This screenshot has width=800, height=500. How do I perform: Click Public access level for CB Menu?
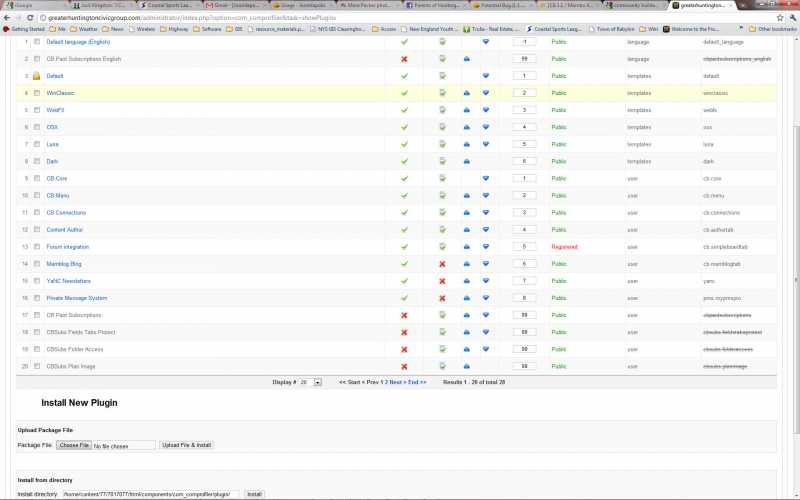(559, 195)
